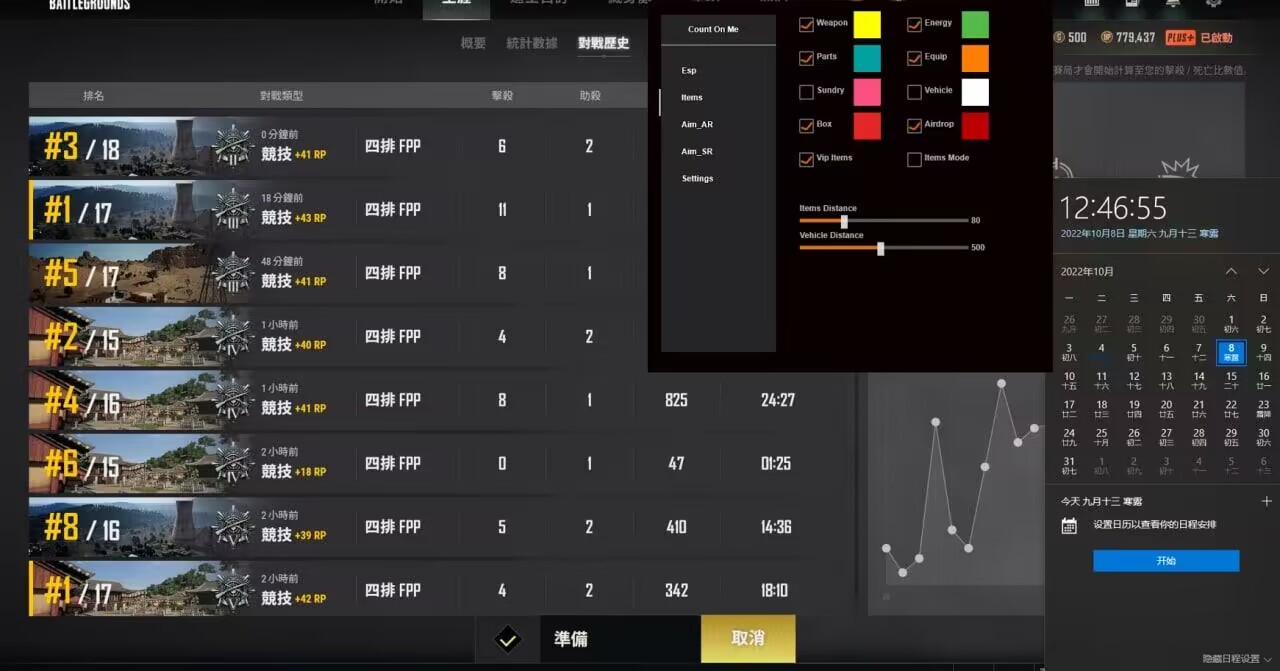This screenshot has height=671, width=1280.
Task: Click ranked emblem in the +18 RP row
Action: 233,464
